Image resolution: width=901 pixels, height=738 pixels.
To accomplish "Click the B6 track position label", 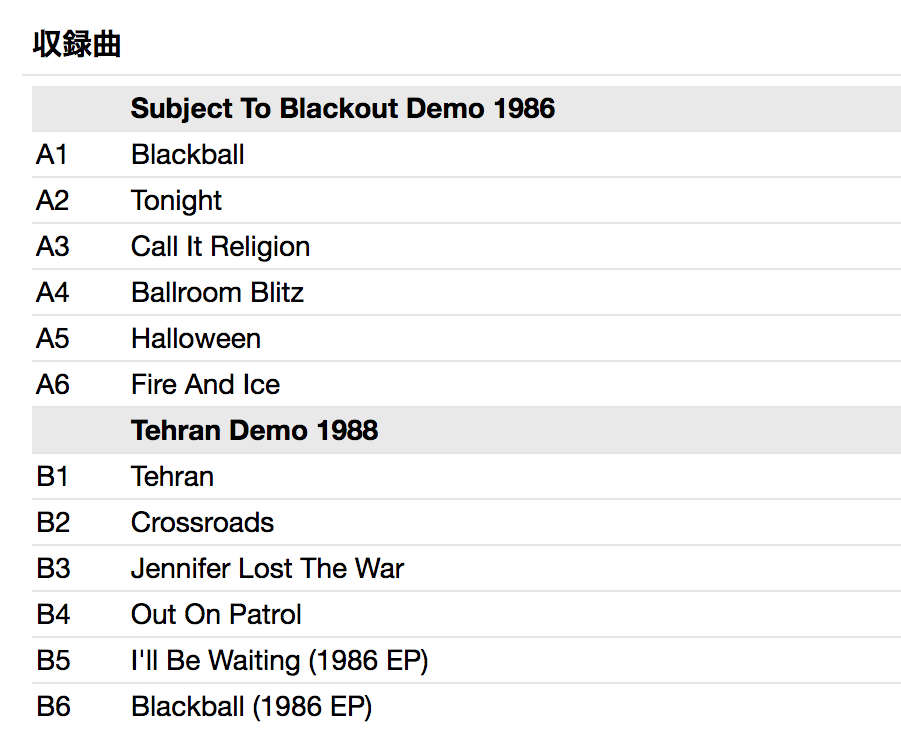I will [53, 707].
